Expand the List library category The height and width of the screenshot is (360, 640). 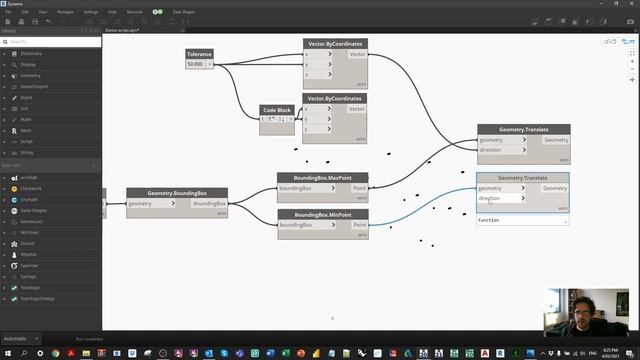pyautogui.click(x=4, y=109)
